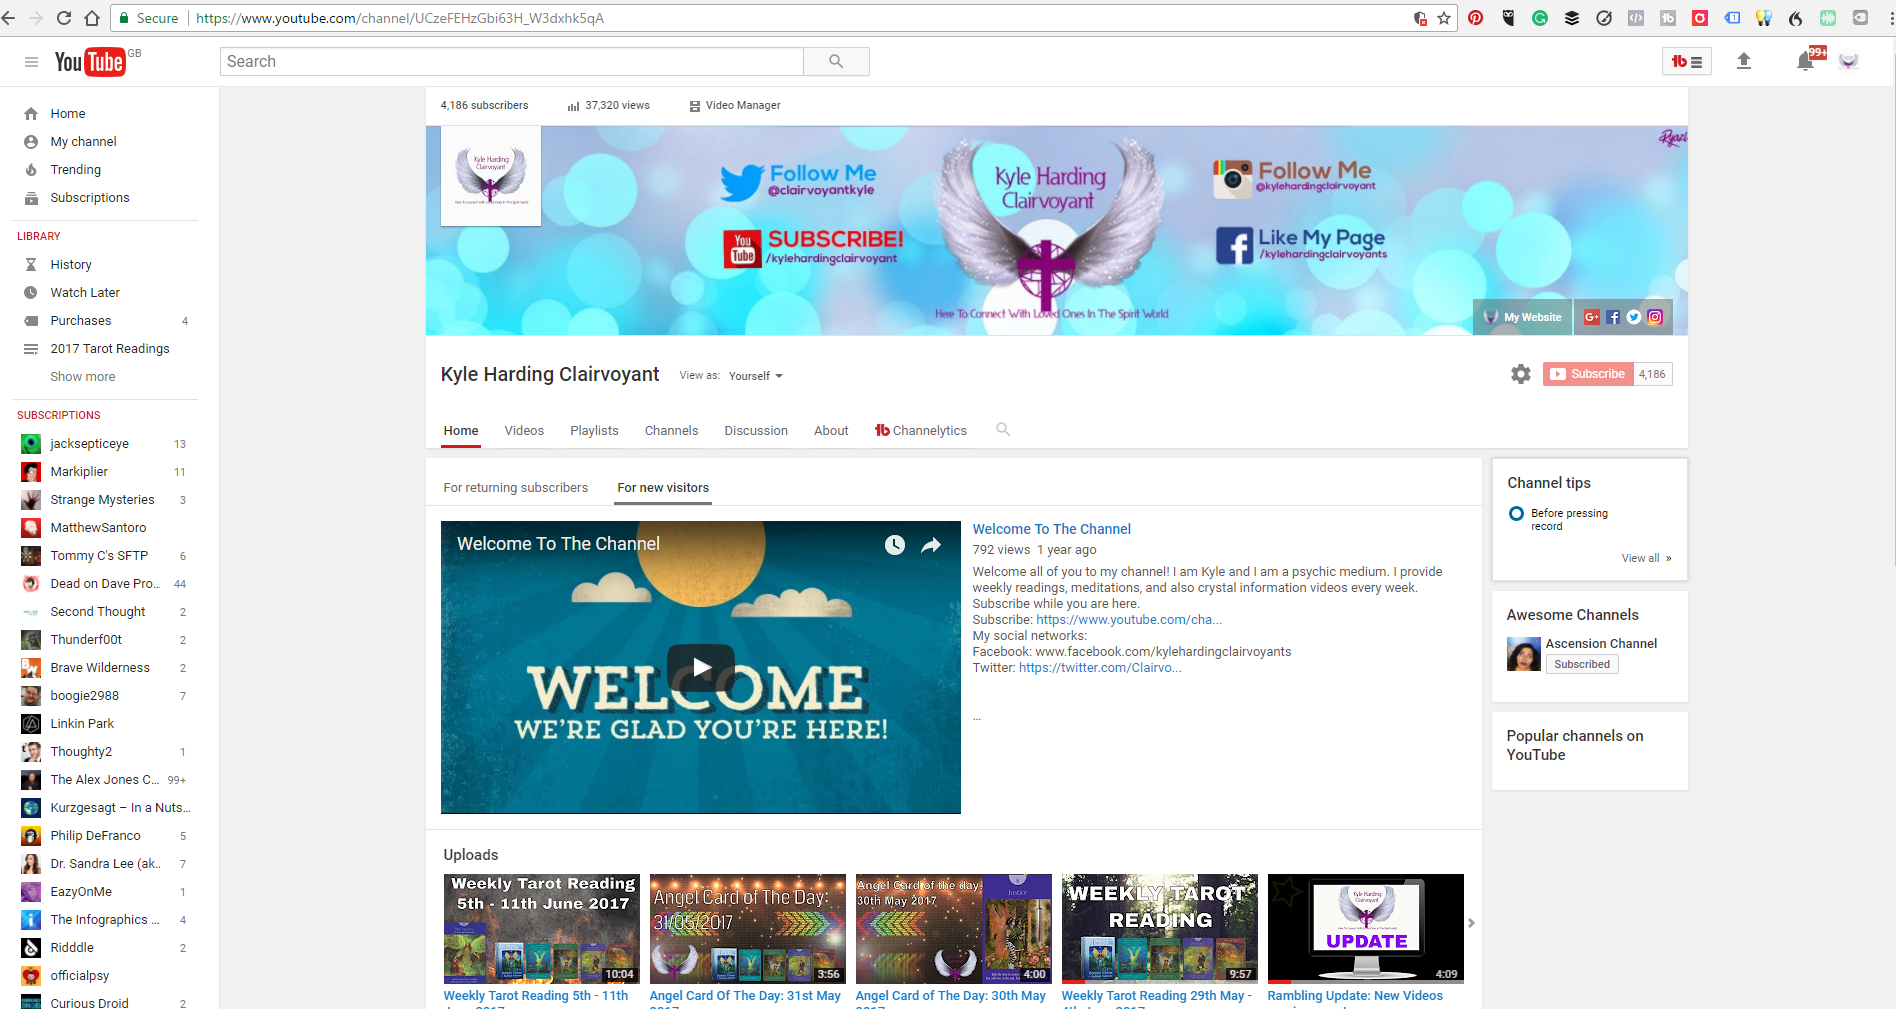Click the channel search magnifier icon
1896x1009 pixels.
(x=1002, y=430)
